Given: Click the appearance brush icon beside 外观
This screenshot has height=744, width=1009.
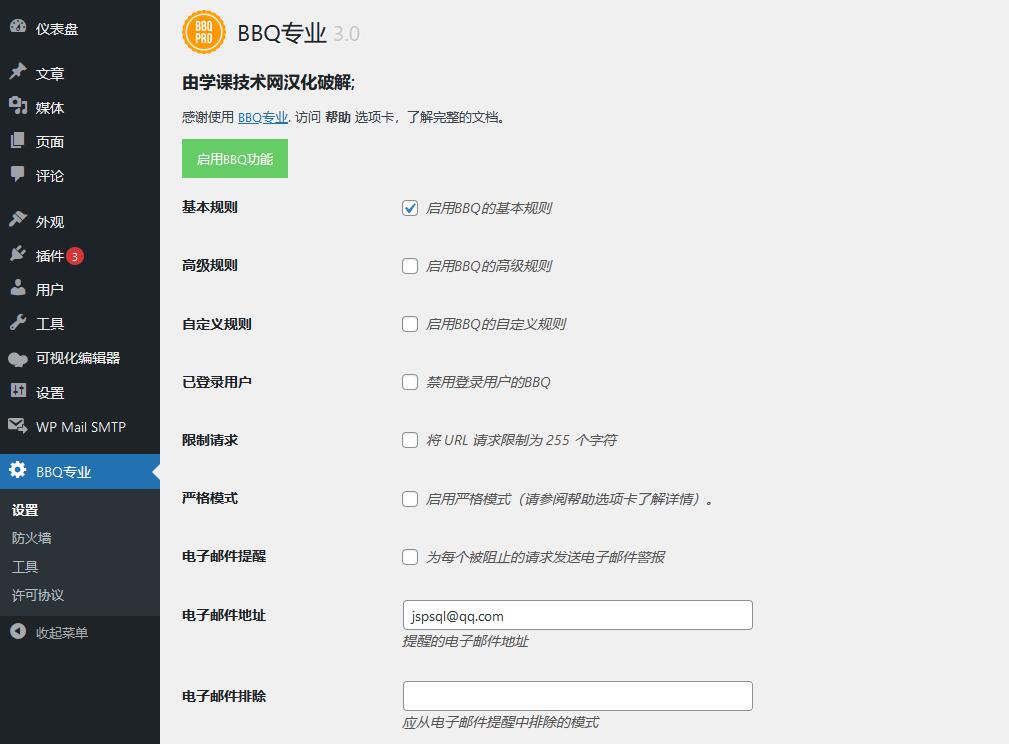Looking at the screenshot, I should 18,219.
